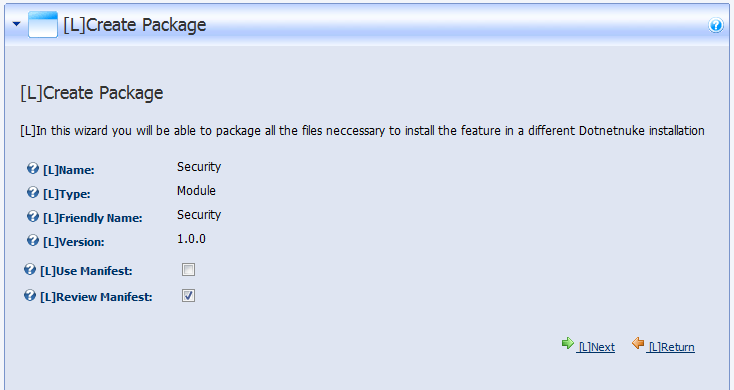Show help for the Friendly Name field
The image size is (734, 390).
(x=32, y=216)
